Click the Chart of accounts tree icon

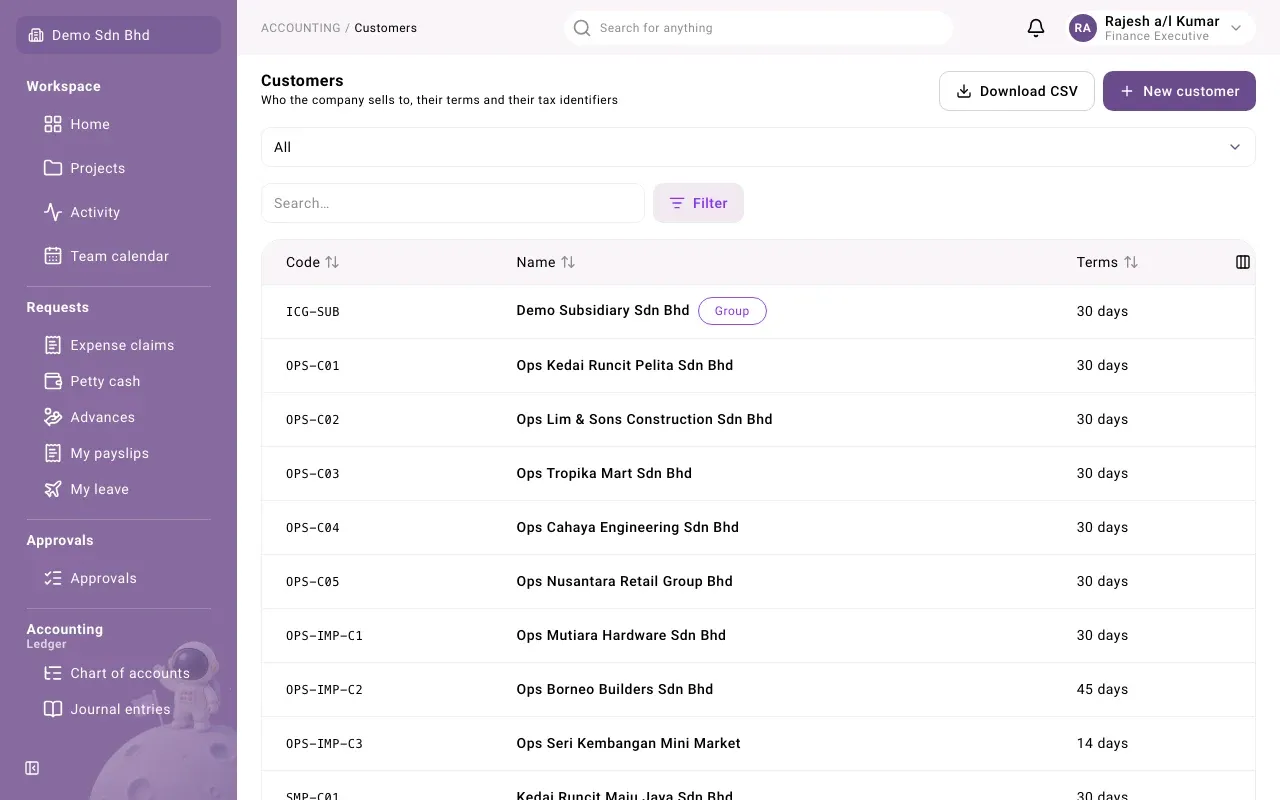pyautogui.click(x=53, y=673)
